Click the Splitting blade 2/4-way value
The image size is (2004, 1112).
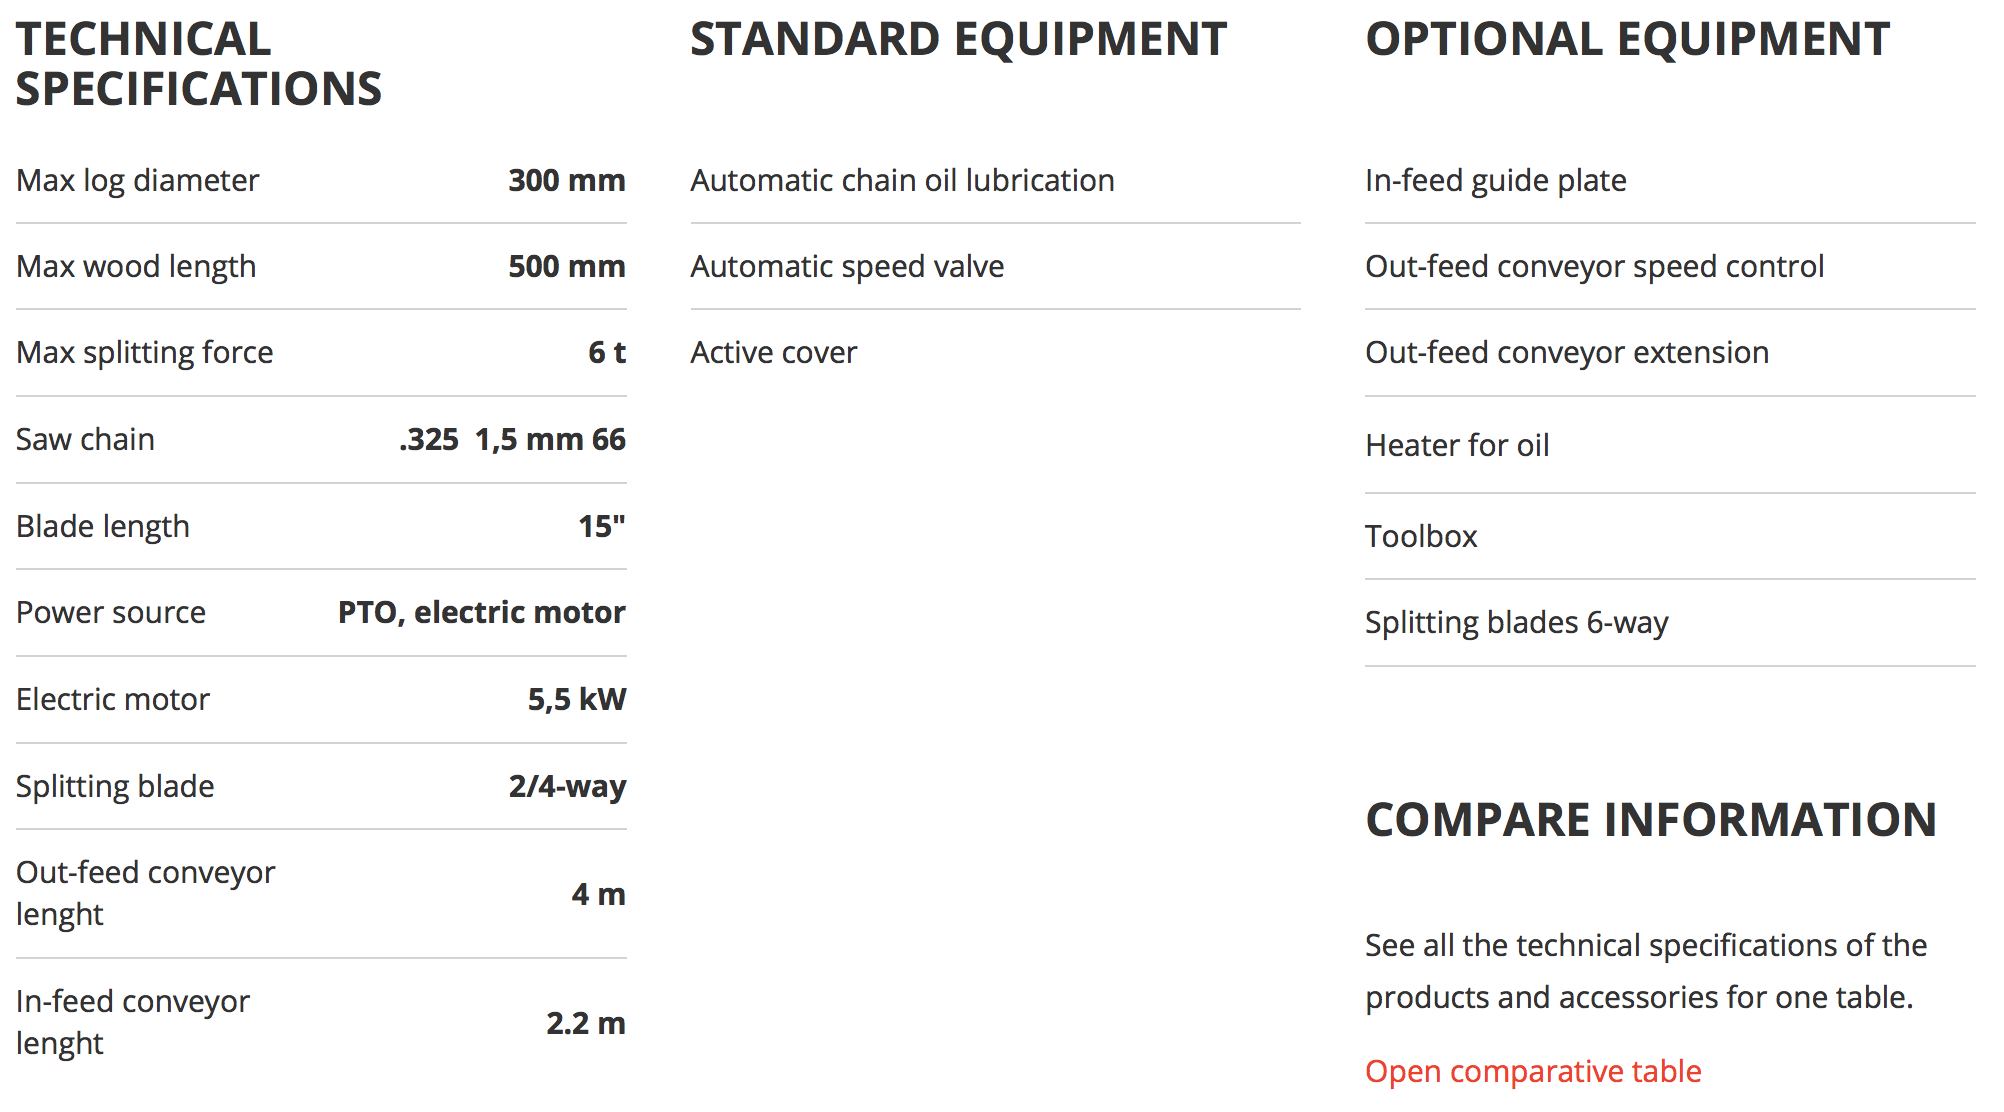(x=567, y=786)
